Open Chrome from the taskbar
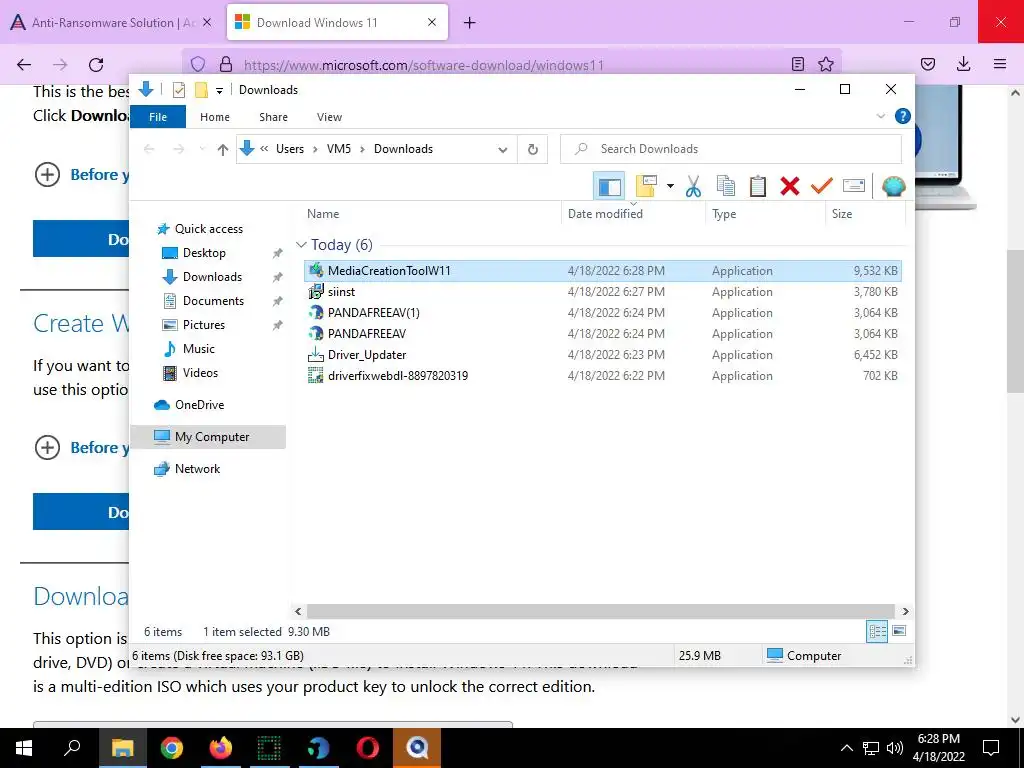The image size is (1024, 768). click(172, 748)
